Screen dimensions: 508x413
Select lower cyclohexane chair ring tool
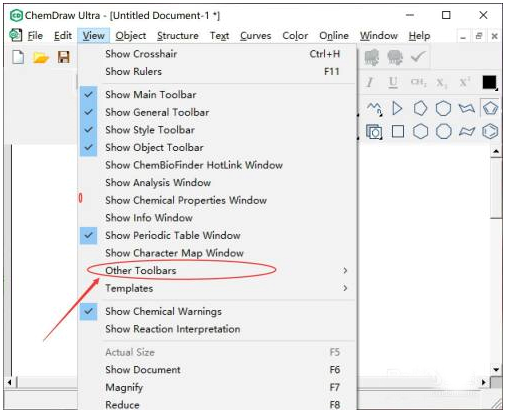click(467, 132)
